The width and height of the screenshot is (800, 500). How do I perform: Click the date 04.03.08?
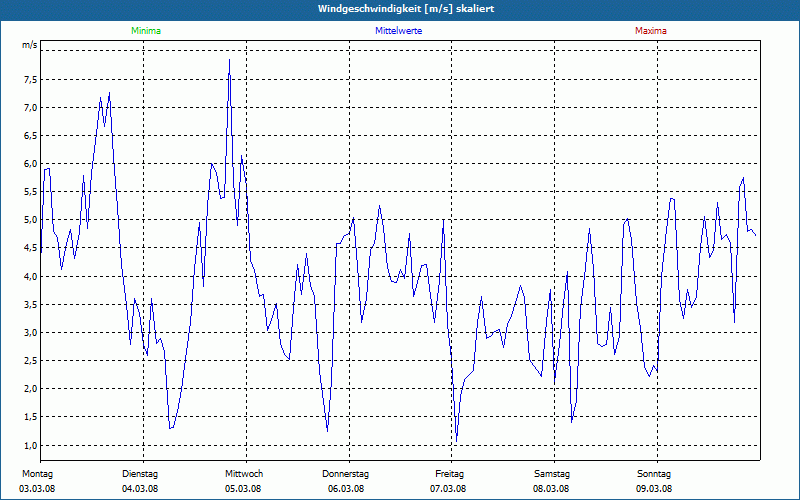tap(140, 489)
